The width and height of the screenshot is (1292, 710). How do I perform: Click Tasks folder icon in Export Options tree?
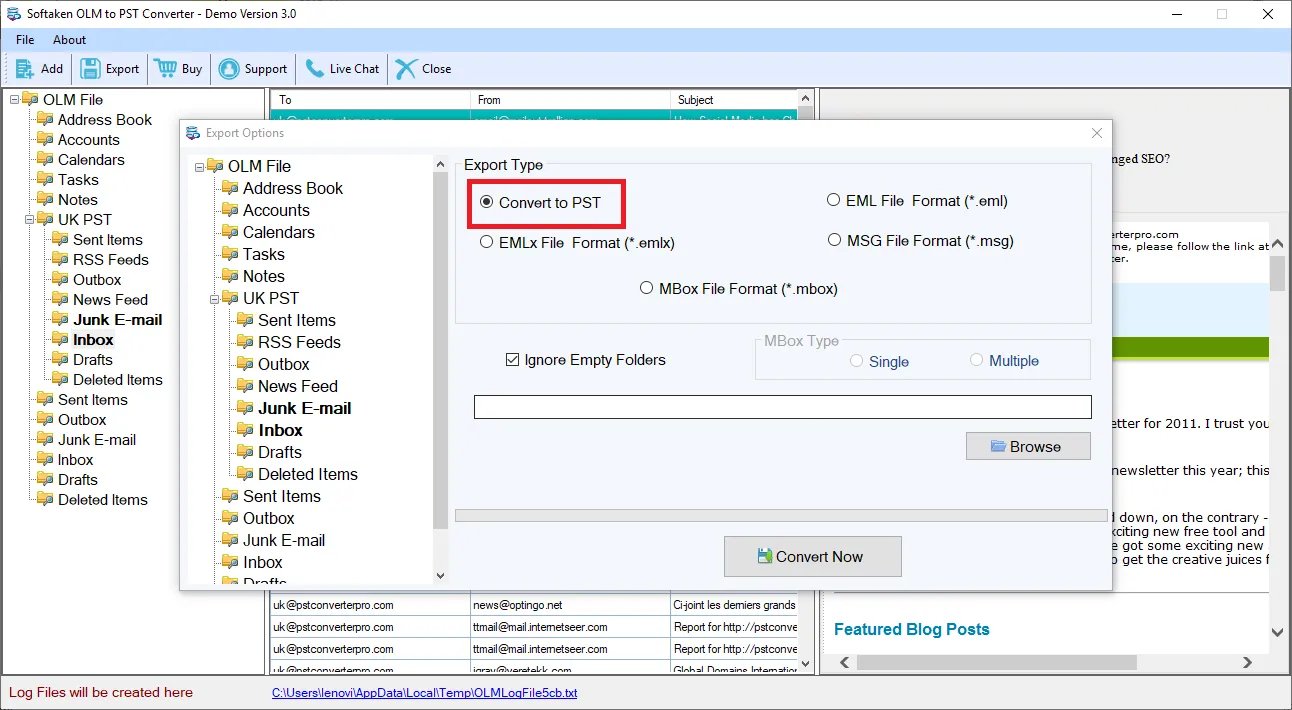(230, 254)
